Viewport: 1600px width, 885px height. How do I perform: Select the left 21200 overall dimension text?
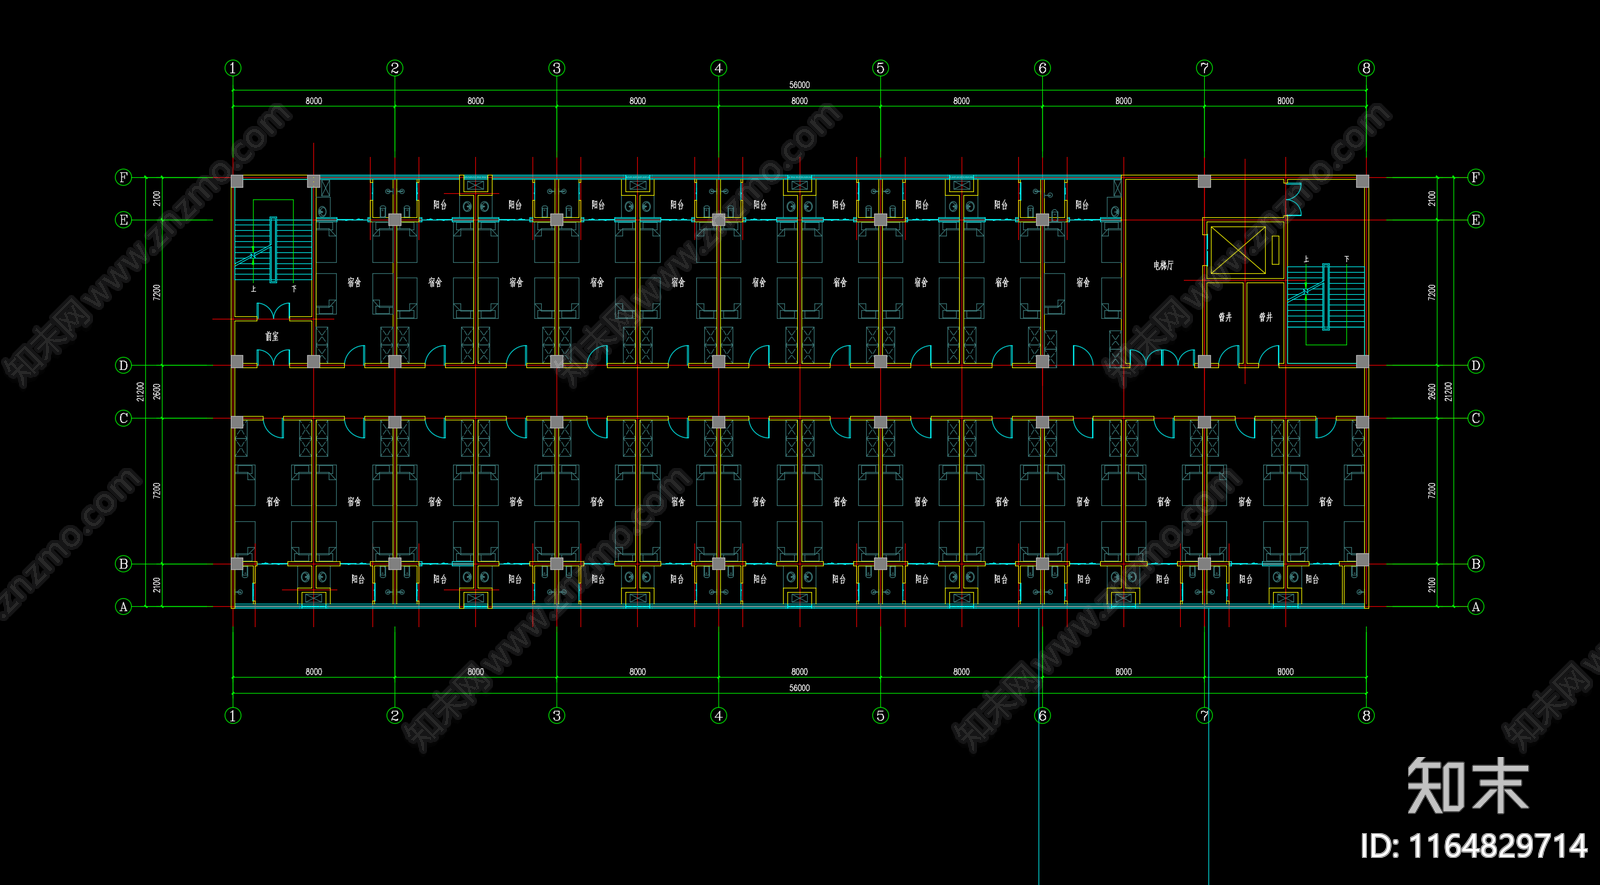pos(141,392)
